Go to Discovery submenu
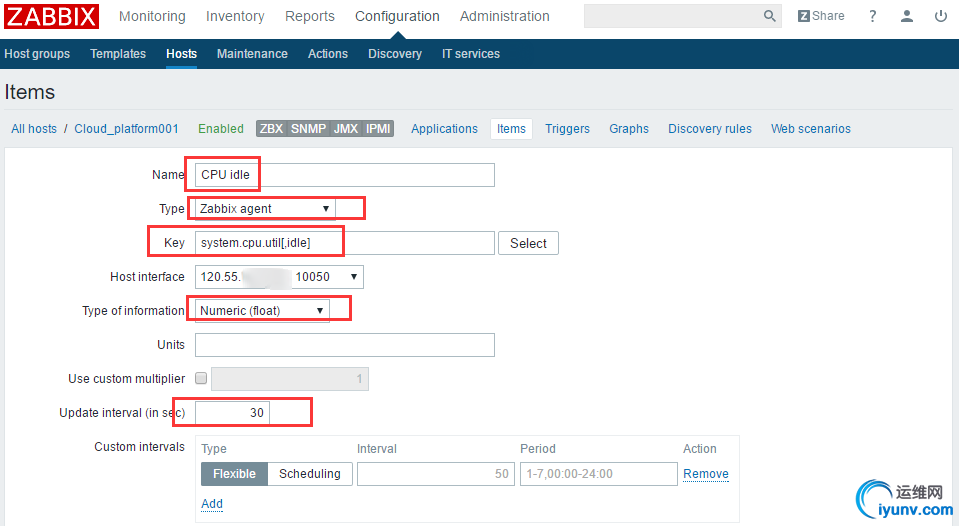Screen dimensions: 959x526 tap(395, 54)
